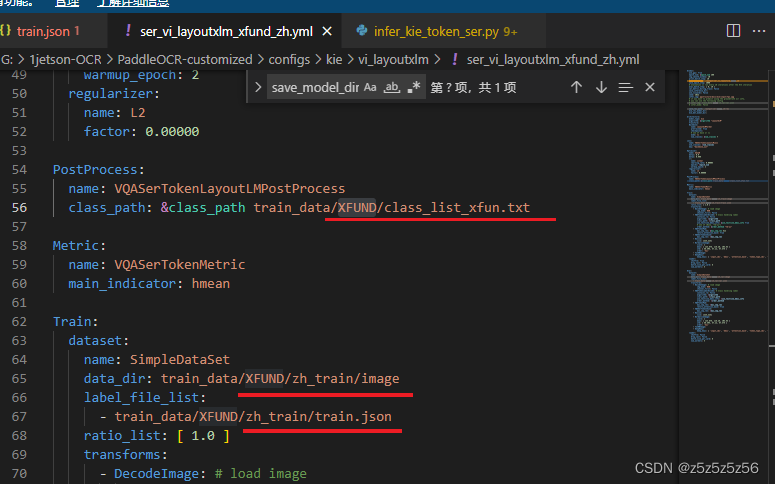Click the split editor icon
775x484 pixels.
735,32
